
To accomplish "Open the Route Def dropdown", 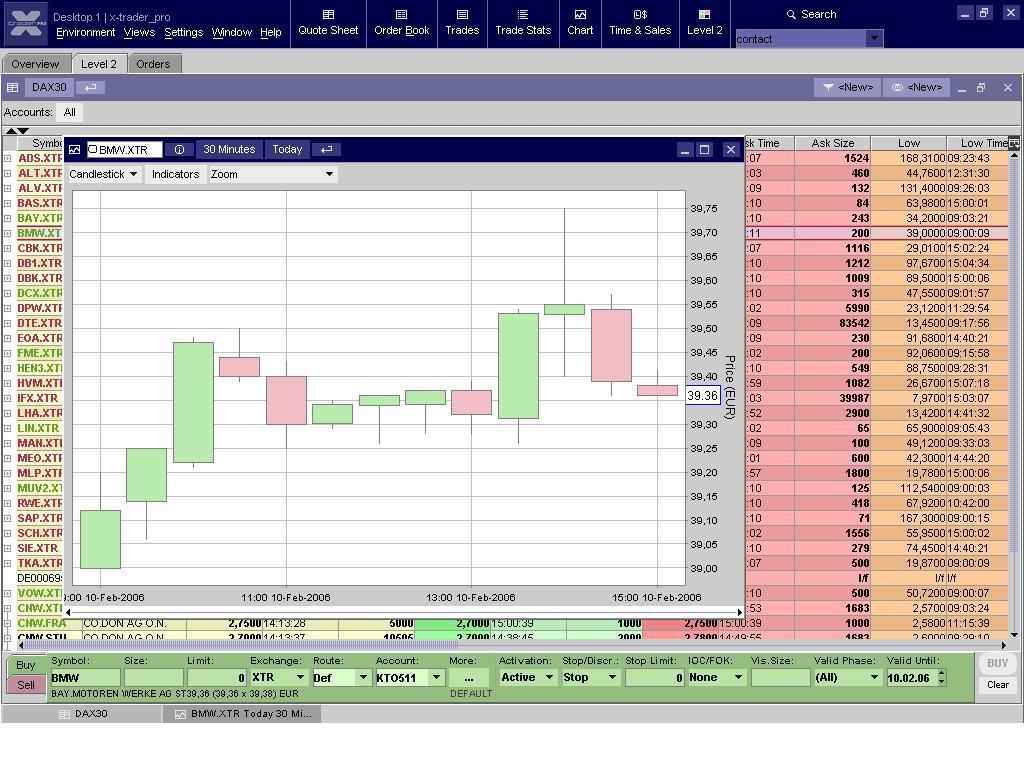I will (x=363, y=678).
